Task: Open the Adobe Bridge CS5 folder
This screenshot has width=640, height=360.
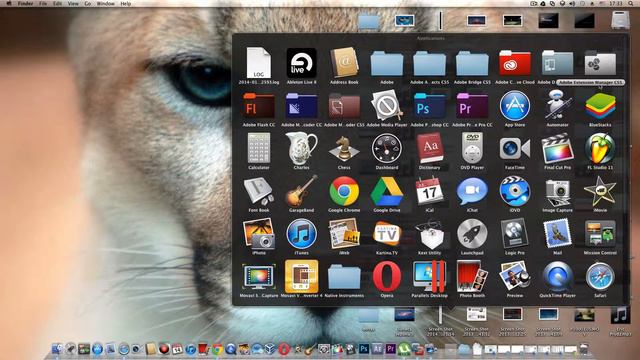Action: 472,63
